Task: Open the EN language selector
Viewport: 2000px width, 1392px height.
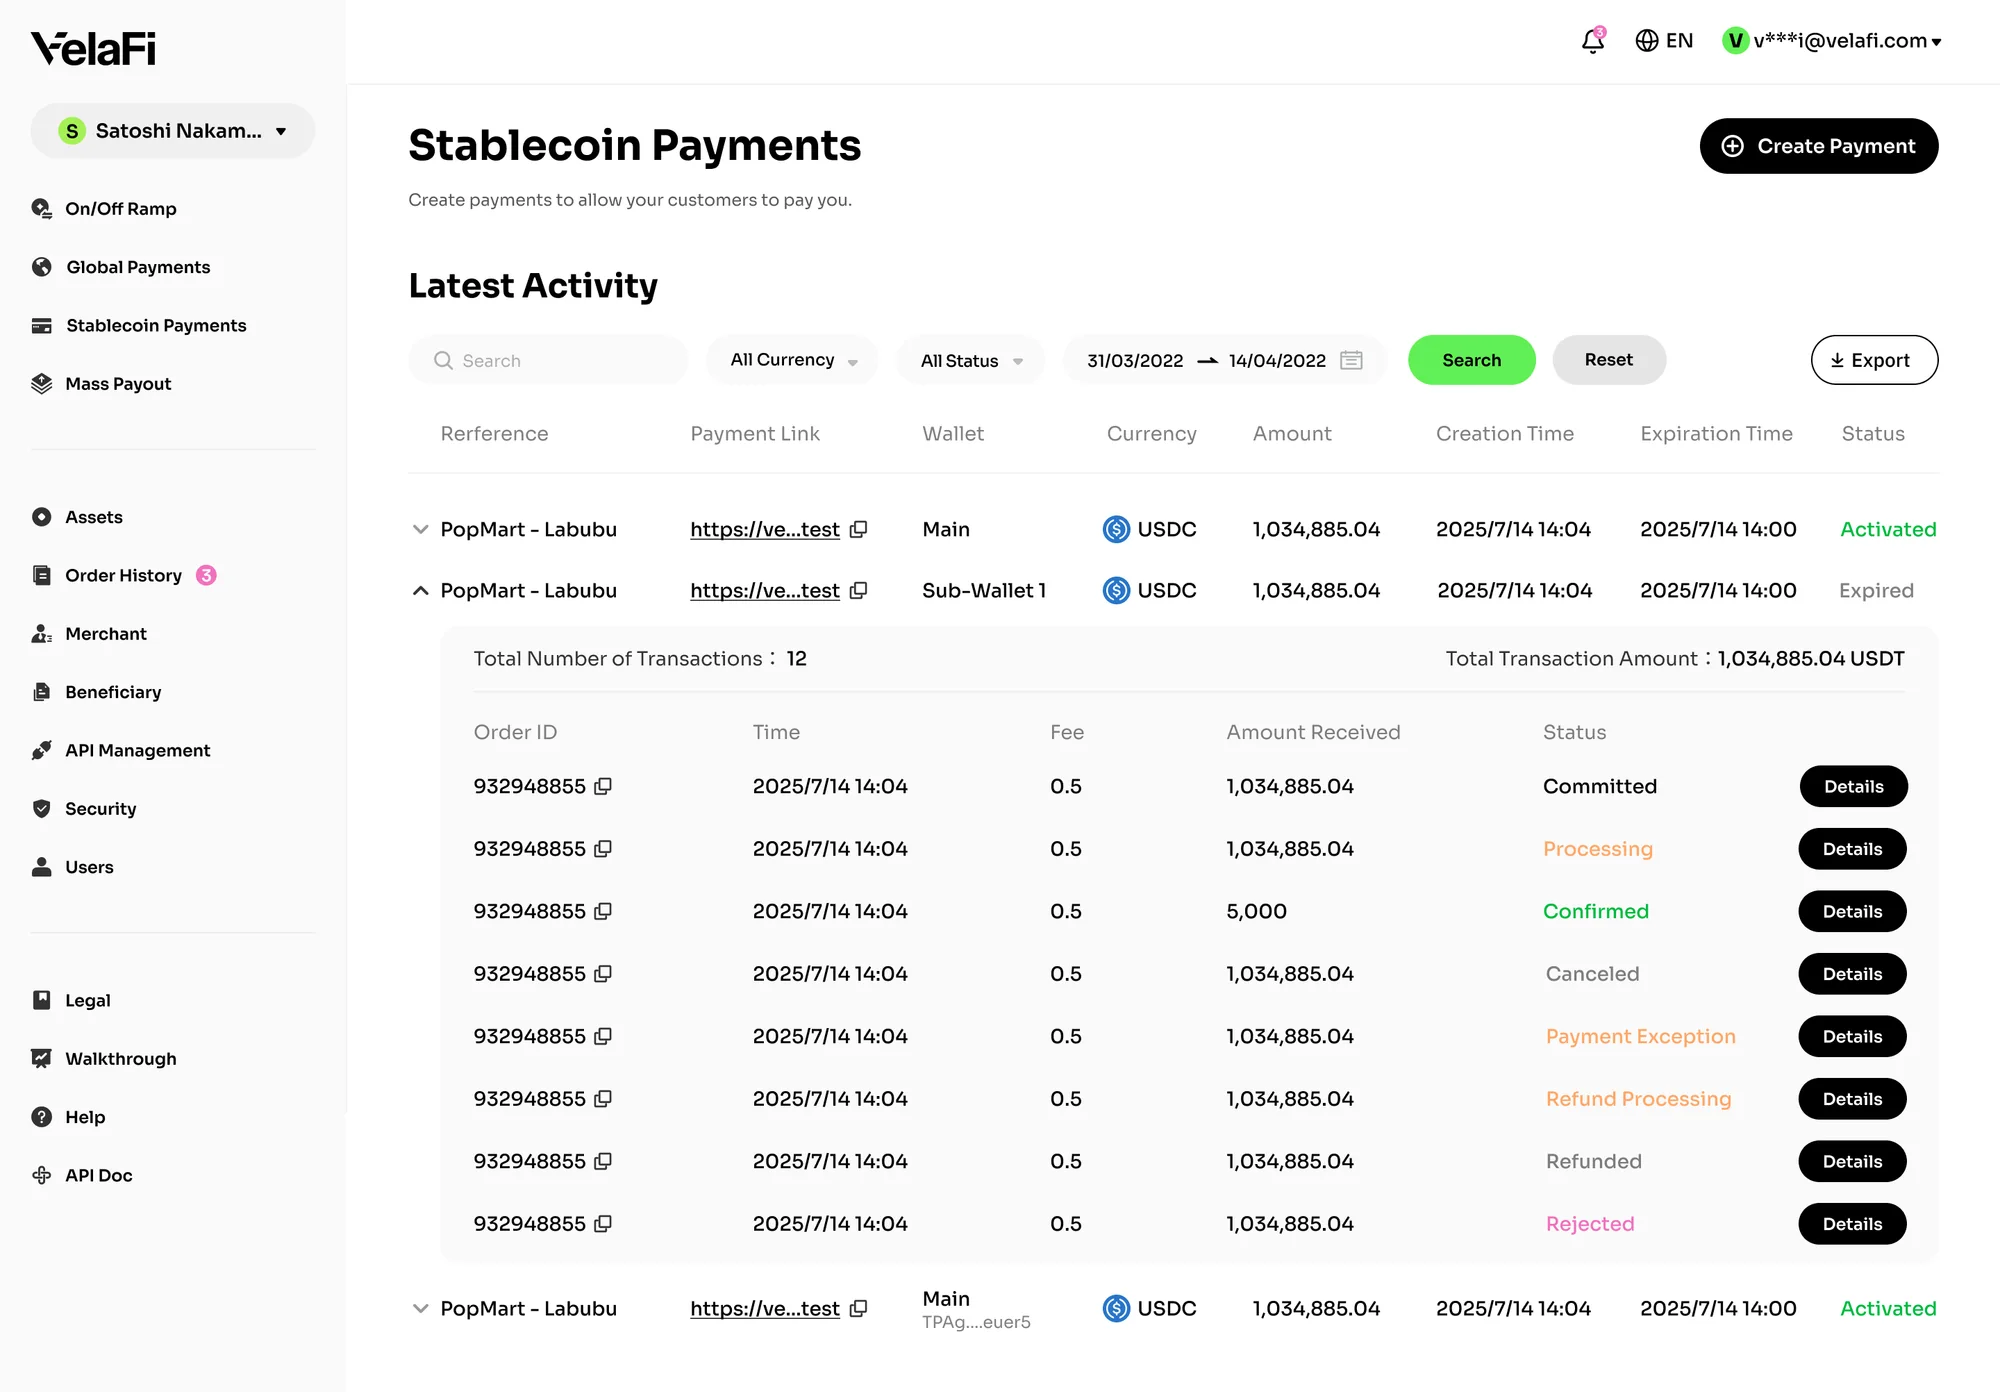Action: click(x=1664, y=41)
